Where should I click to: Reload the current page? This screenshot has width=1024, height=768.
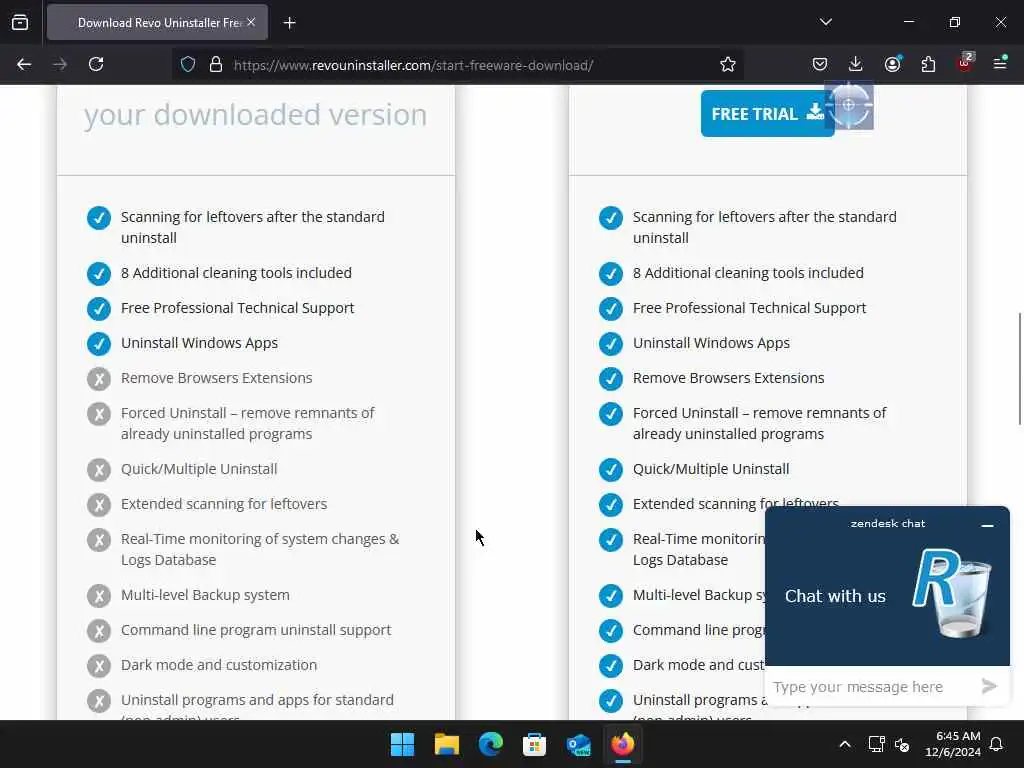click(96, 64)
